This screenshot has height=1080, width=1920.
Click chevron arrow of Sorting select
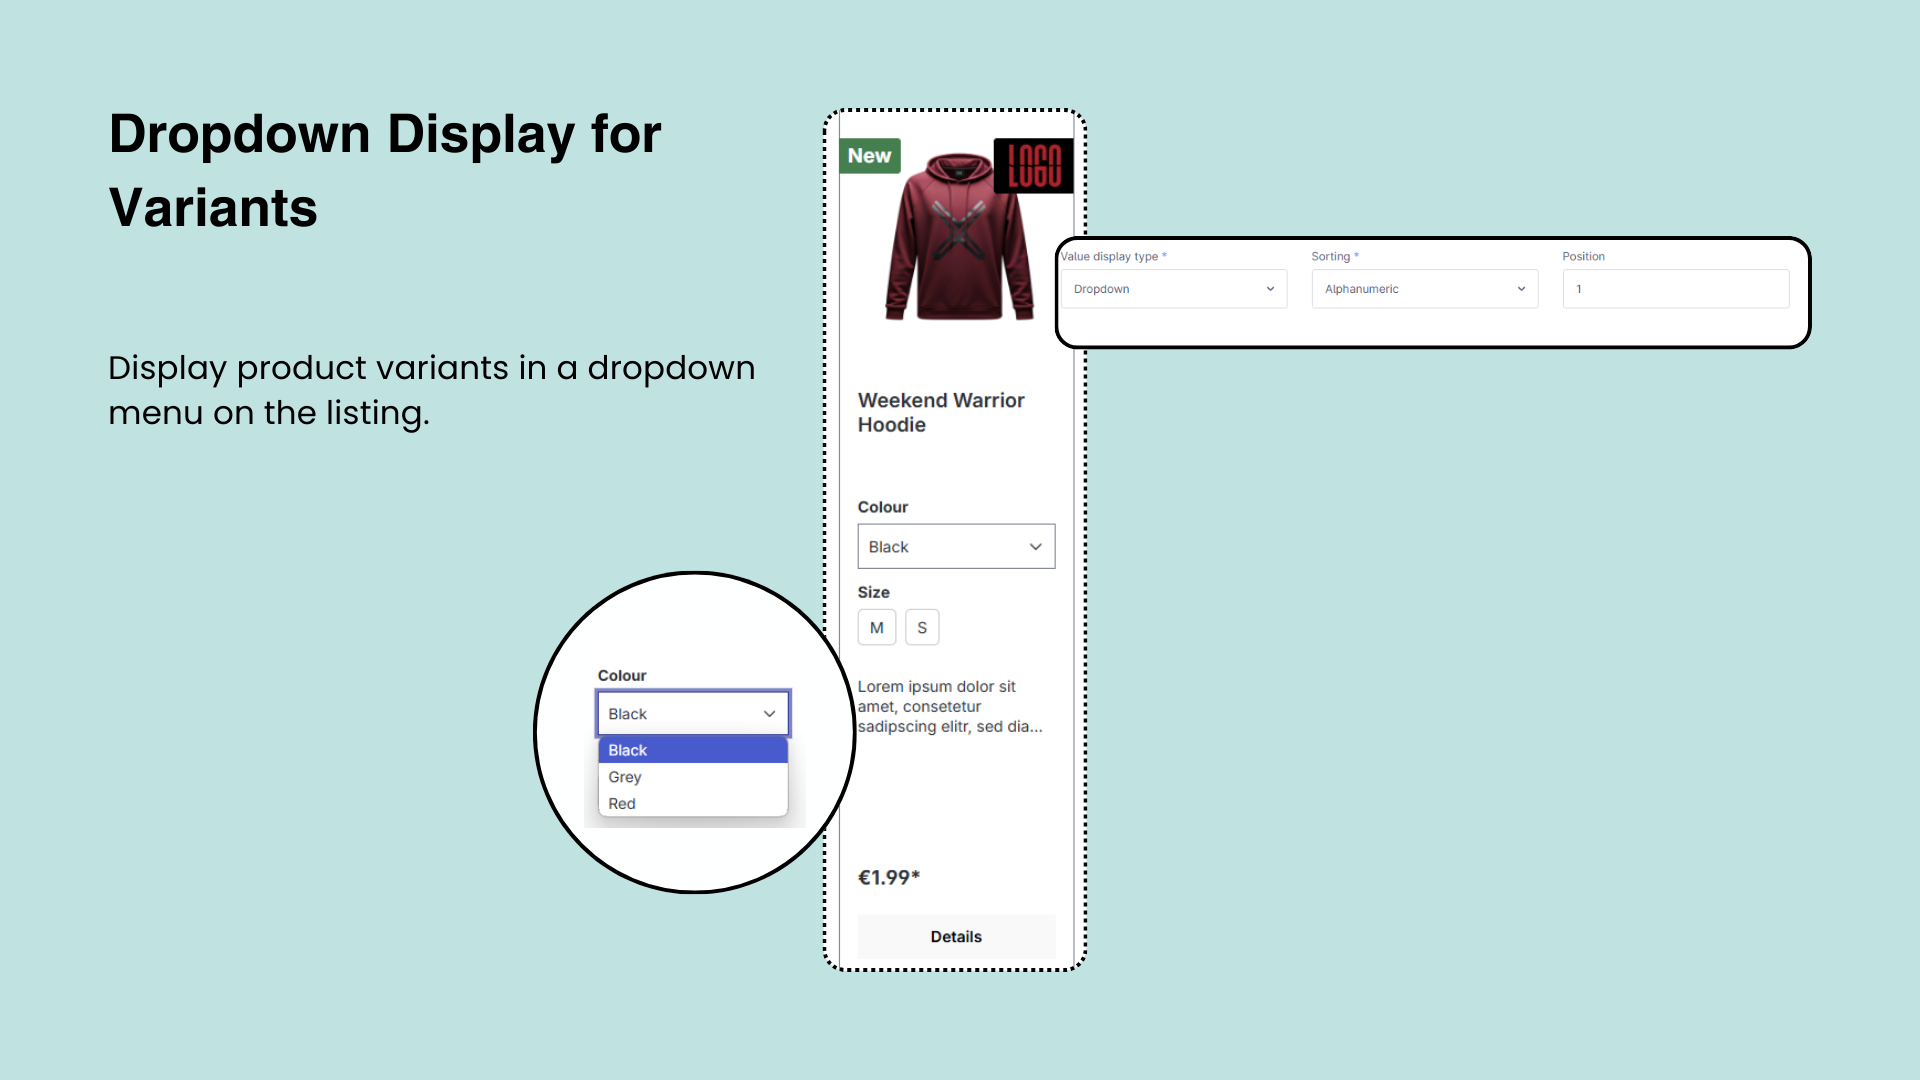(1521, 289)
